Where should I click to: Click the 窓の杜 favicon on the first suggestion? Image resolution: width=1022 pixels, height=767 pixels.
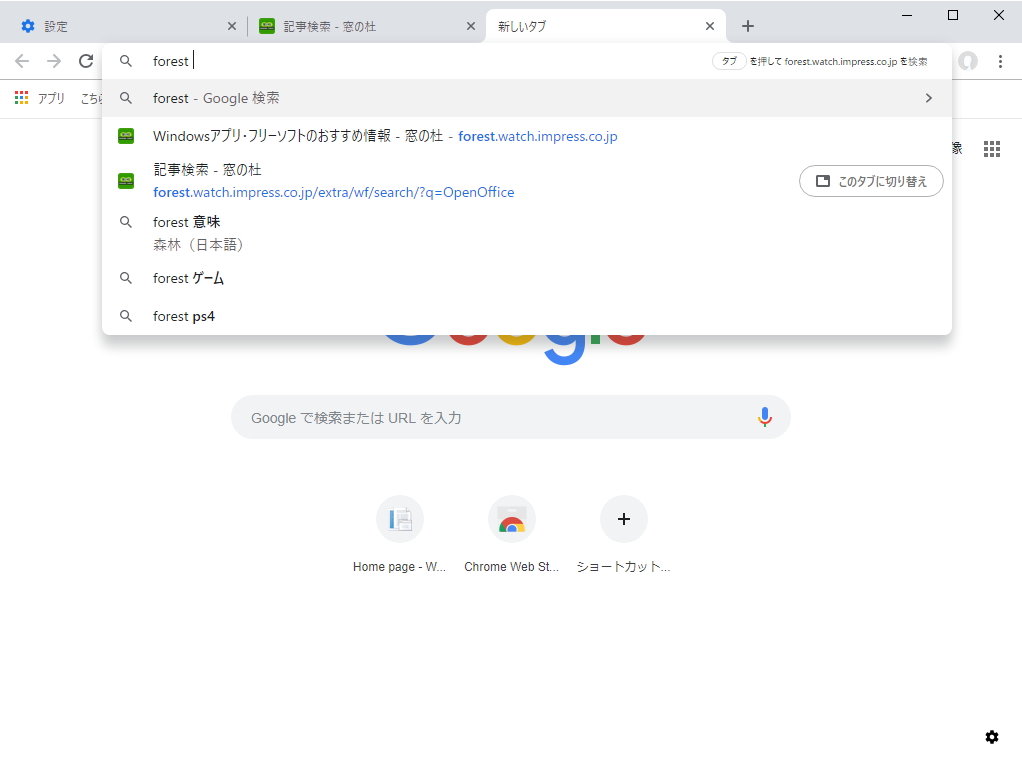(x=125, y=135)
